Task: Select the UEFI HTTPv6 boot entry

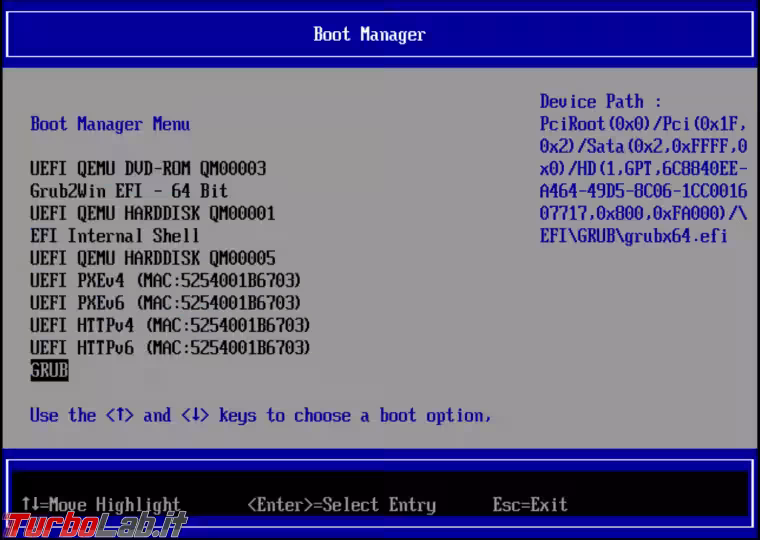Action: point(170,347)
